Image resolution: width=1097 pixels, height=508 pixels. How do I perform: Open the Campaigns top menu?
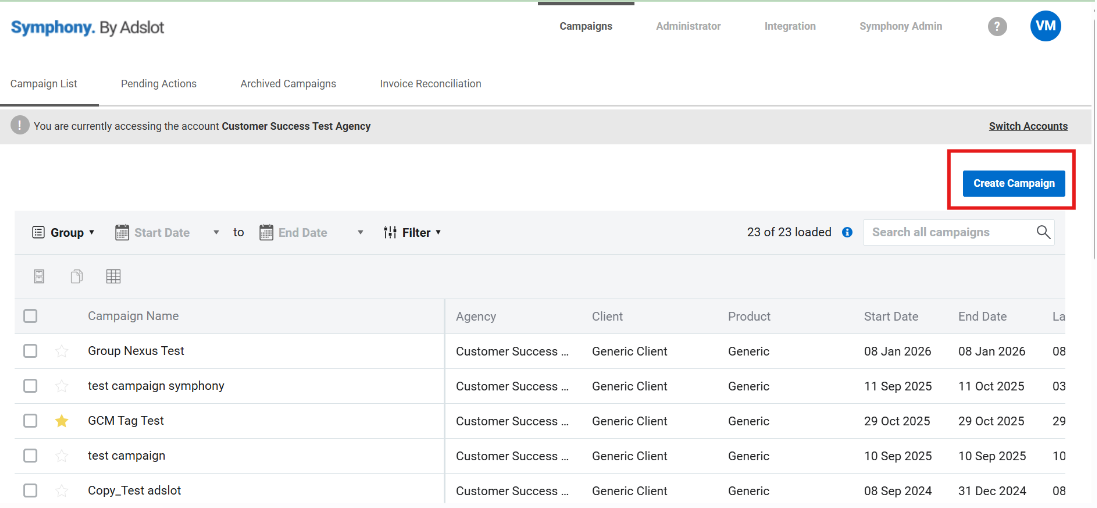(586, 27)
